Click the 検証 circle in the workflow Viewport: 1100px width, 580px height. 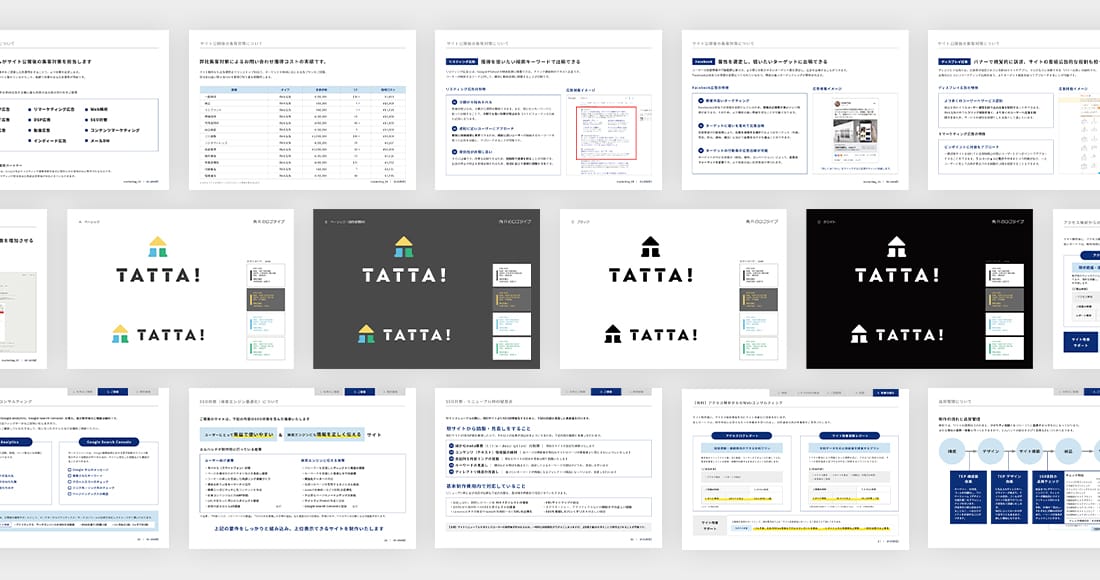[1068, 452]
